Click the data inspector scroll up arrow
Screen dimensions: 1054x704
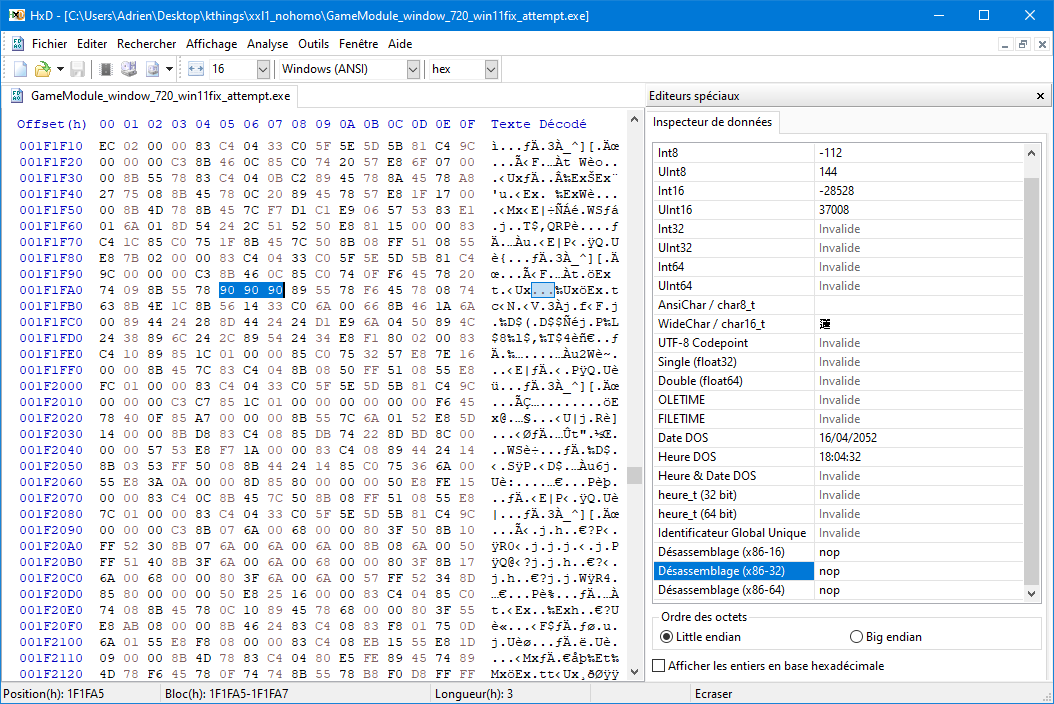(1031, 153)
